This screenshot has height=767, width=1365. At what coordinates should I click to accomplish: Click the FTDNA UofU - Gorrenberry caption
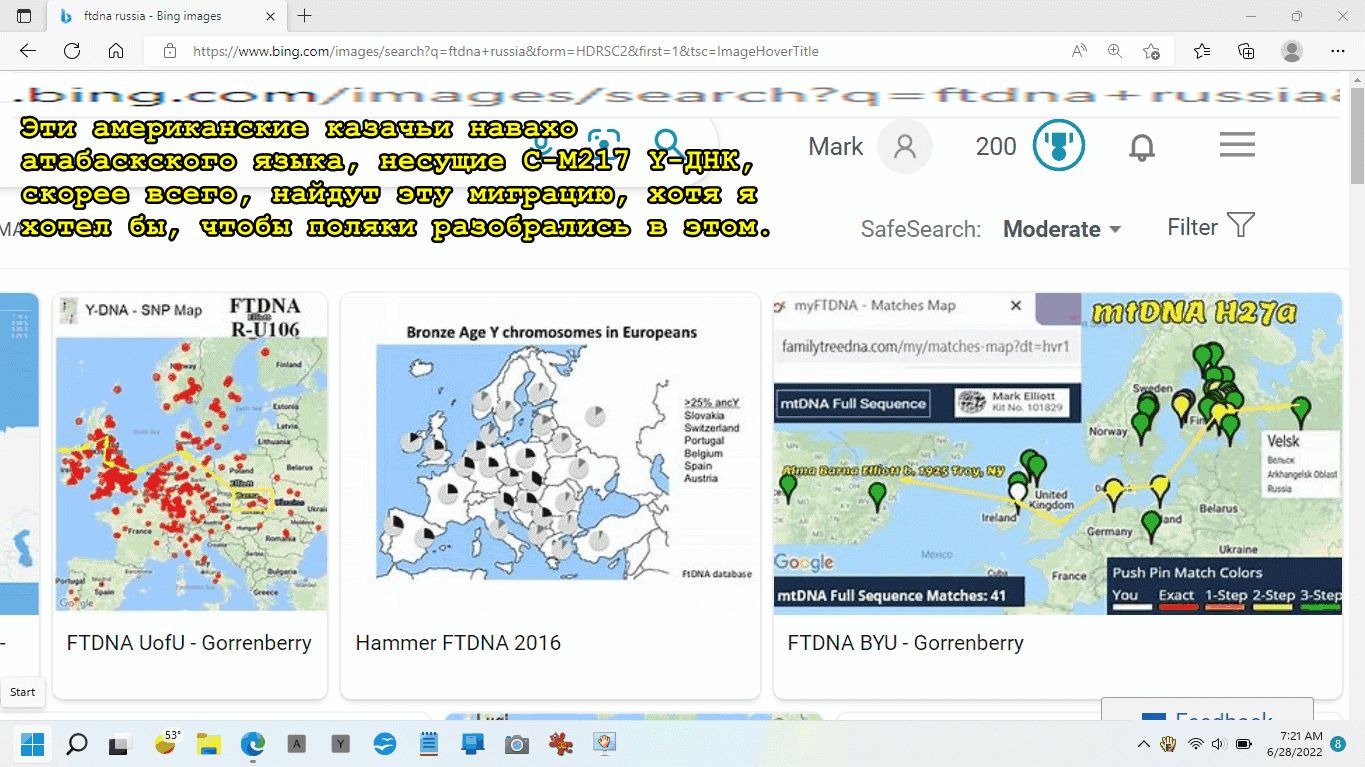pos(189,643)
